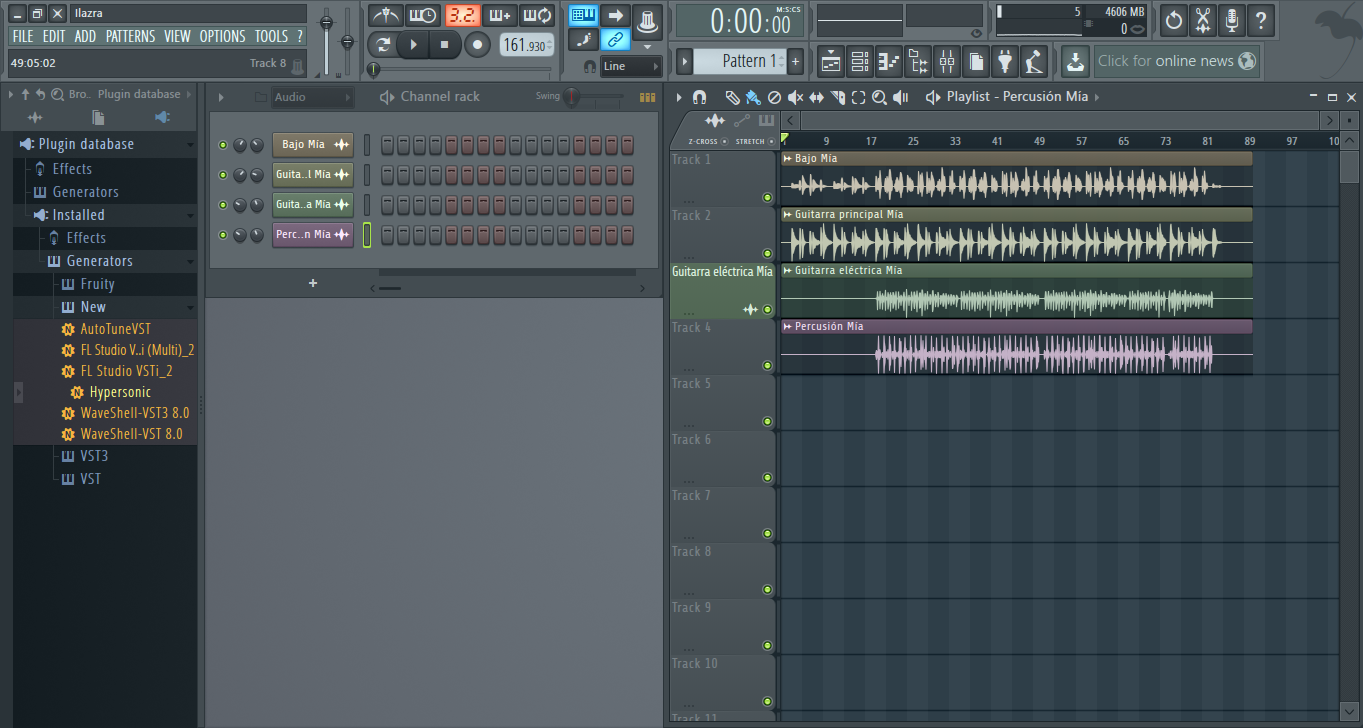The height and width of the screenshot is (728, 1363).
Task: Expand the VST3 folder in browser
Action: (x=94, y=456)
